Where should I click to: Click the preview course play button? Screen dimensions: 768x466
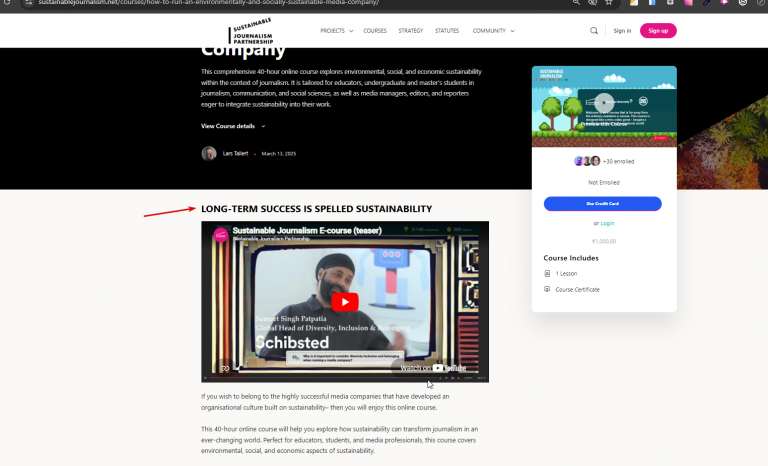point(604,103)
